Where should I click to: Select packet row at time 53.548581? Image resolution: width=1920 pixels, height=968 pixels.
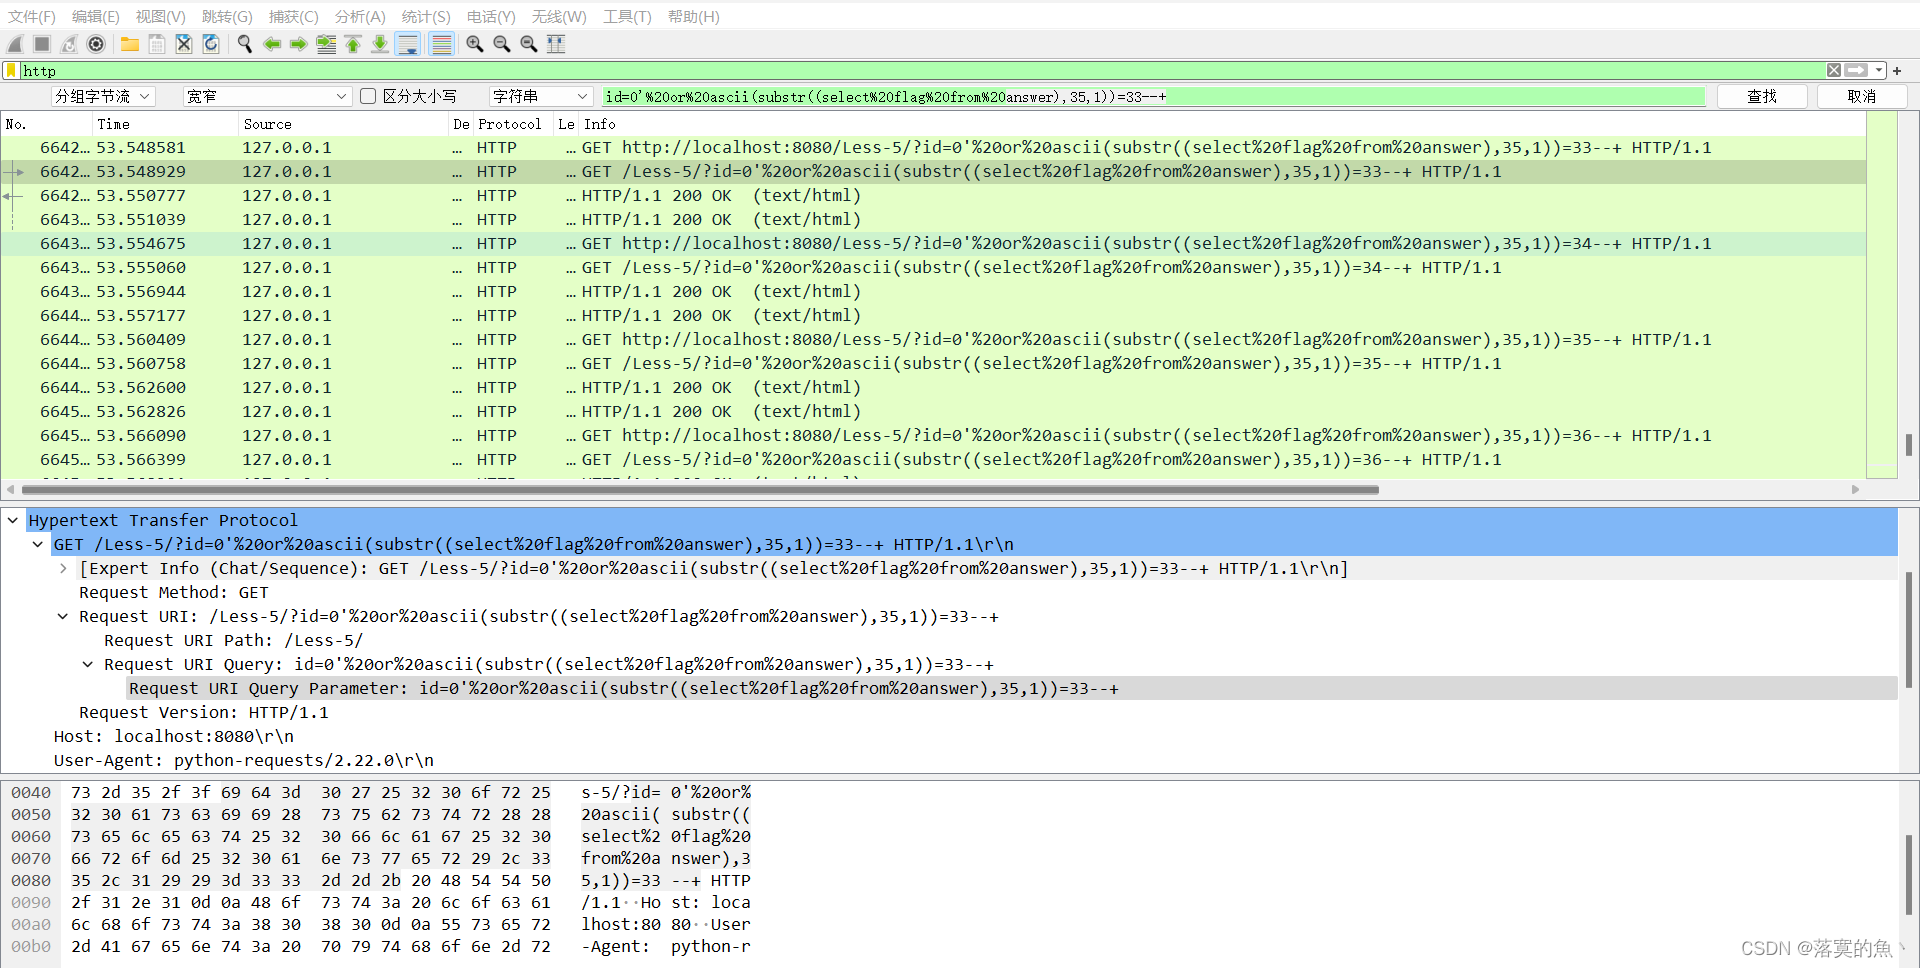pyautogui.click(x=933, y=148)
